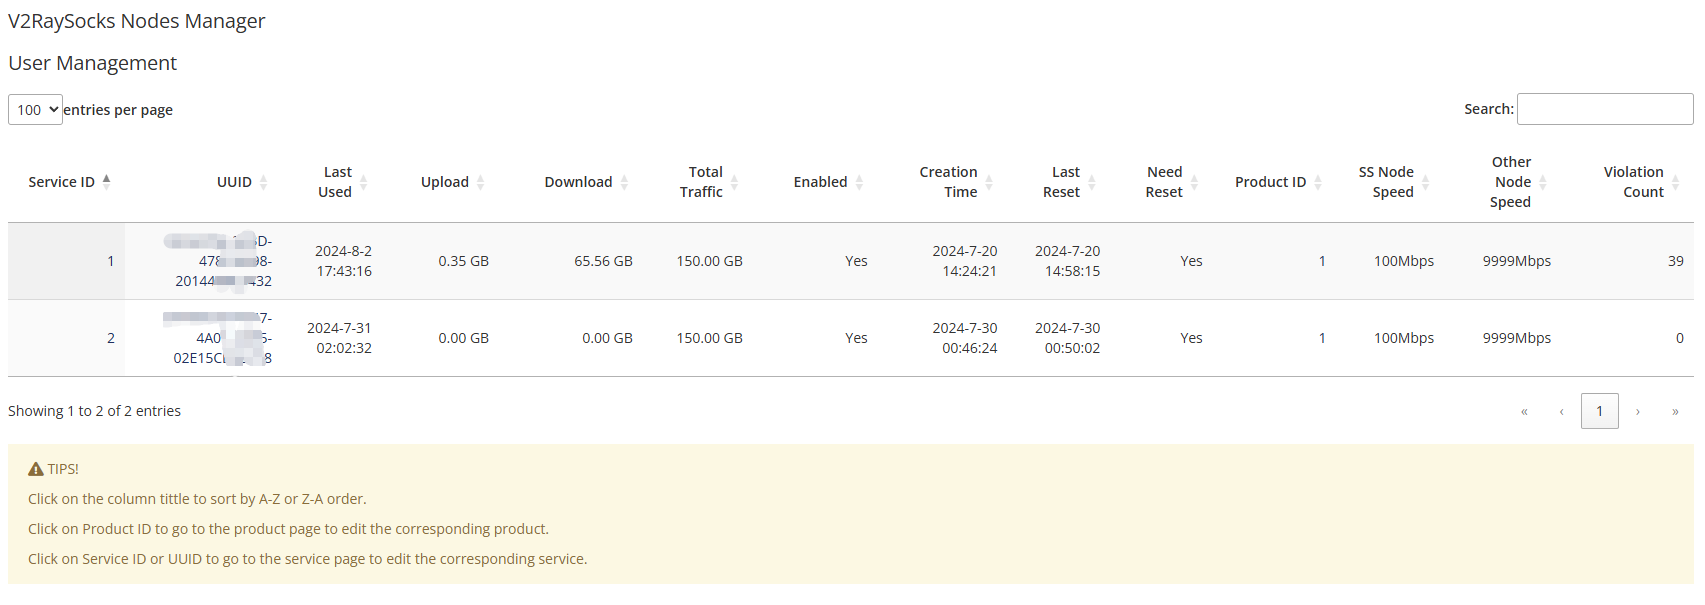Sort by SS Node Speed header
Image resolution: width=1705 pixels, height=605 pixels.
[1386, 182]
